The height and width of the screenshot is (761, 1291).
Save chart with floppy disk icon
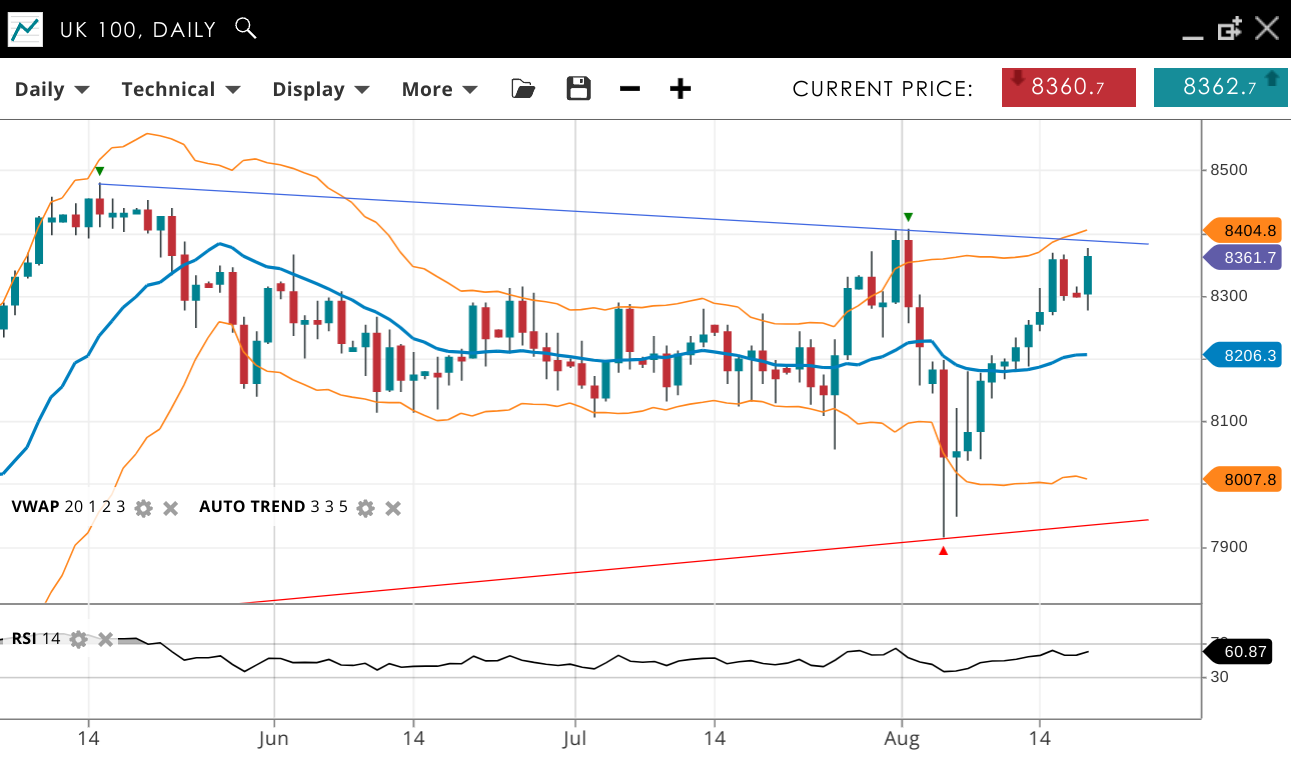coord(578,89)
